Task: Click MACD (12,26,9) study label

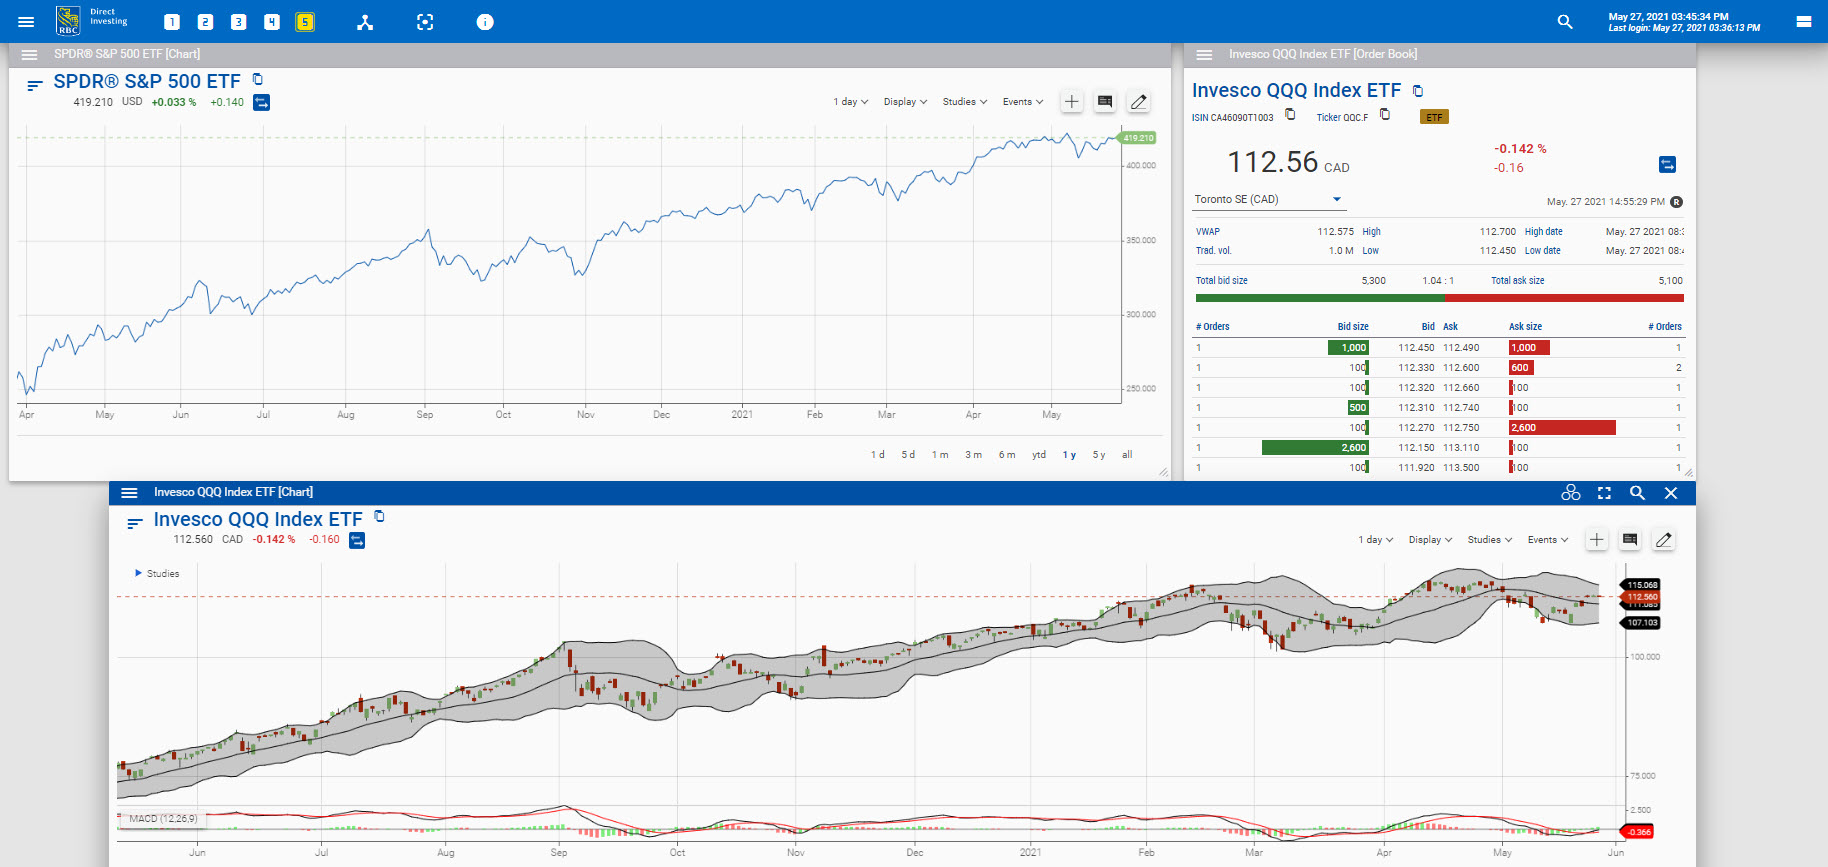Action: coord(163,819)
